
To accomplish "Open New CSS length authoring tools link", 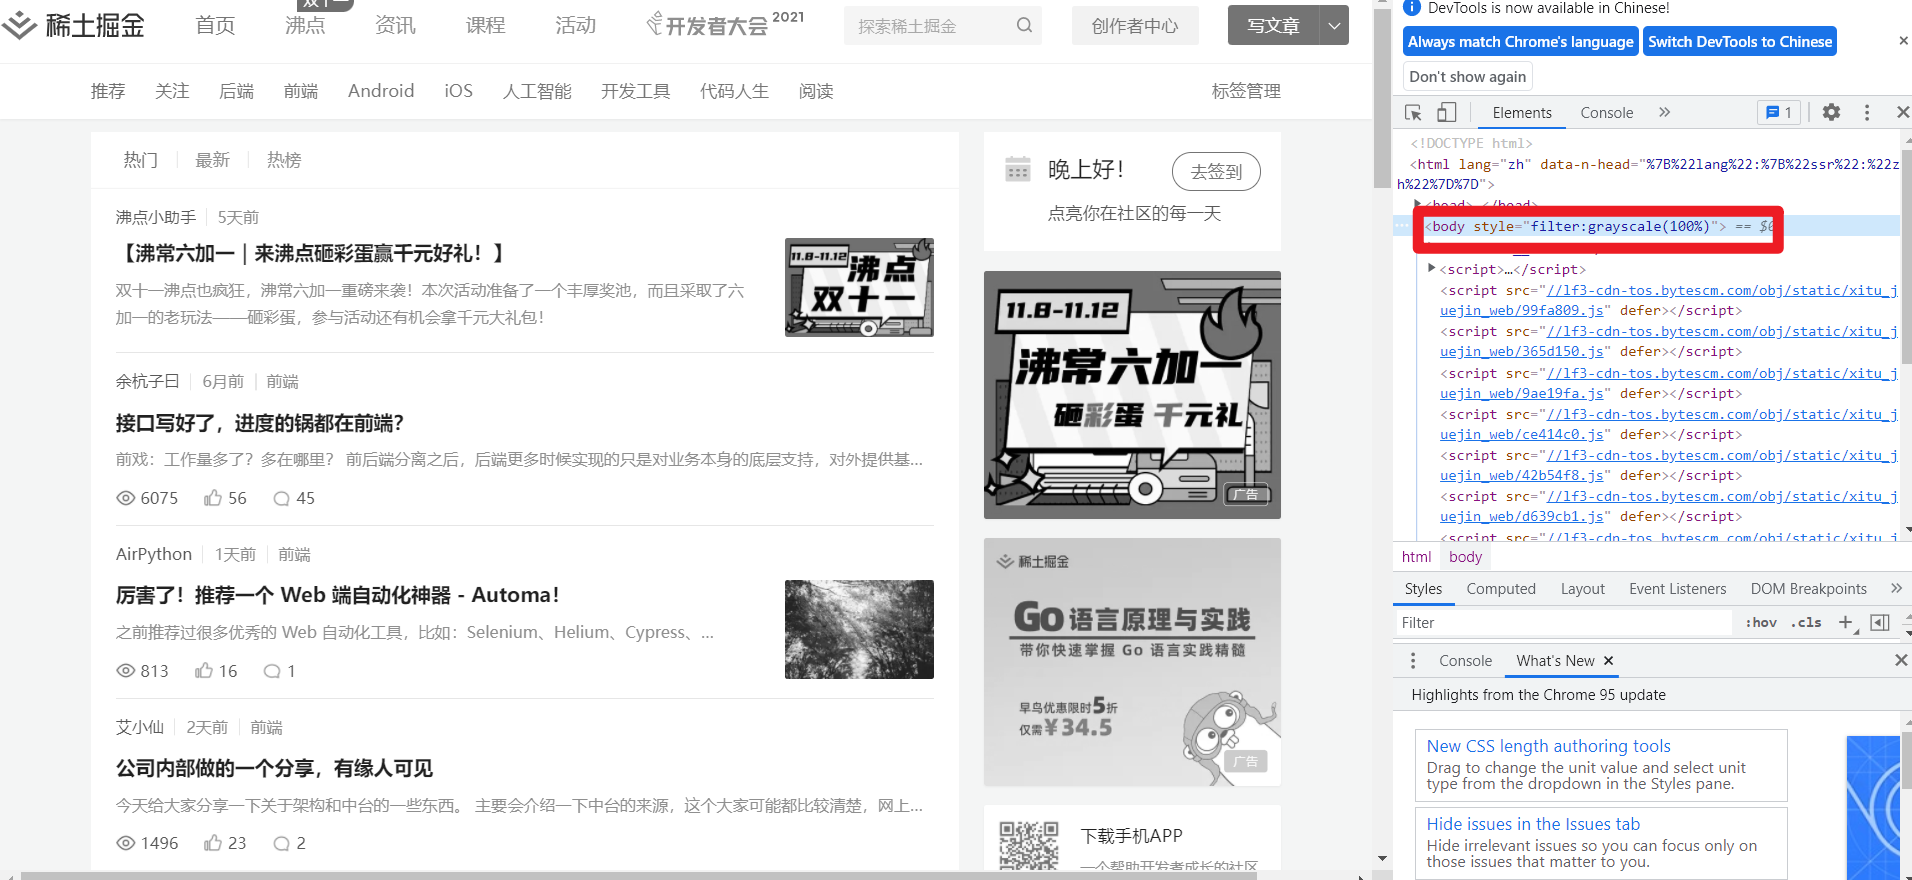I will click(x=1548, y=746).
